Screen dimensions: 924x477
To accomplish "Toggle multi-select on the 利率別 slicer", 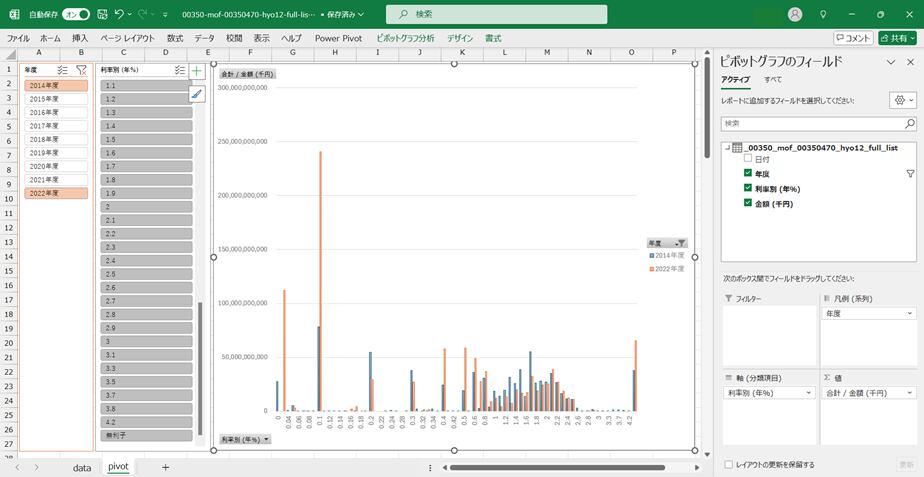I will (180, 71).
